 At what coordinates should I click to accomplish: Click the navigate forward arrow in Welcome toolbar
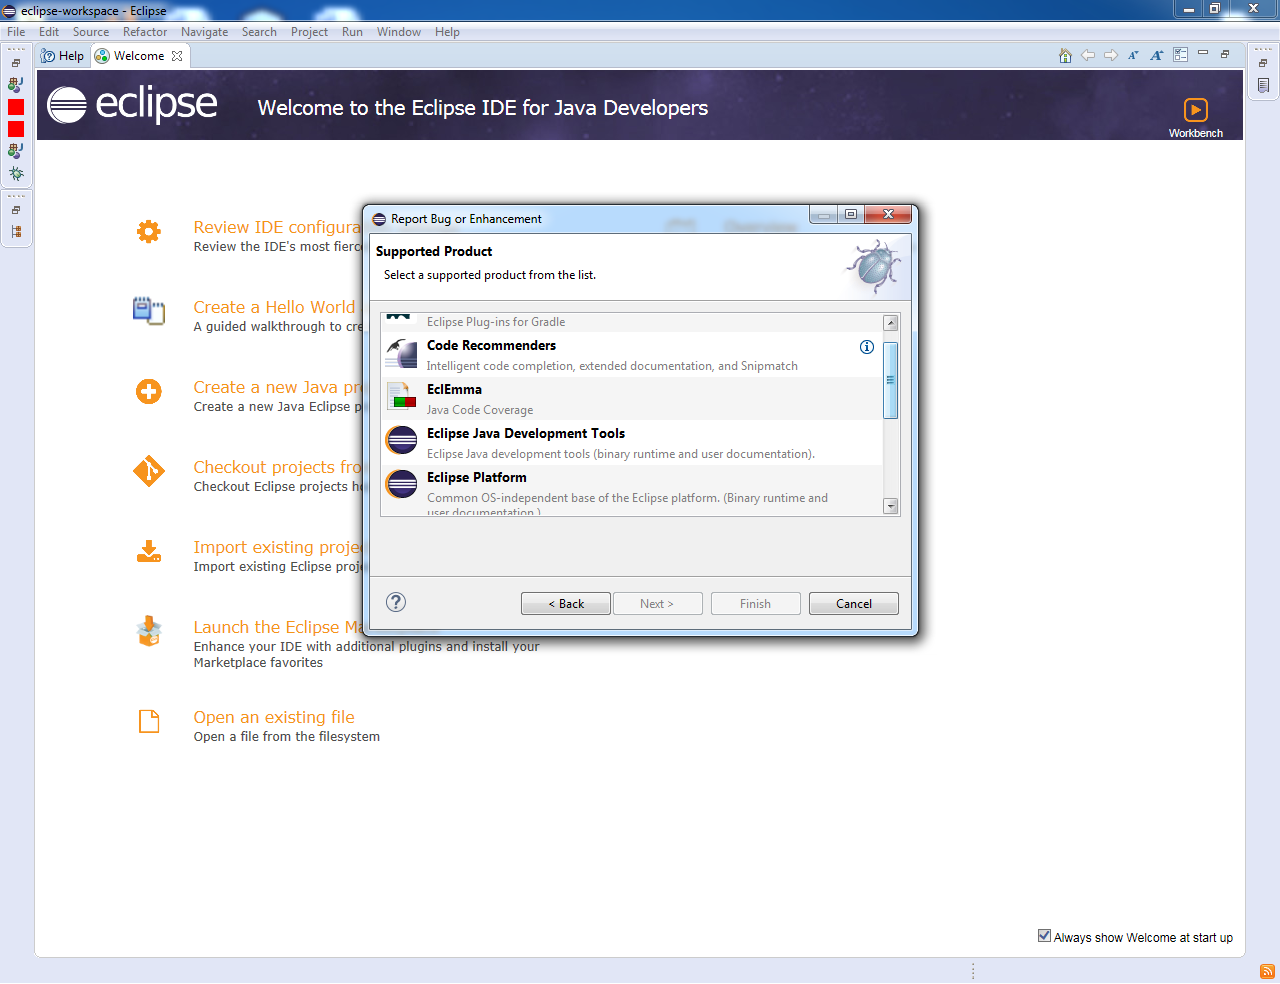coord(1111,56)
